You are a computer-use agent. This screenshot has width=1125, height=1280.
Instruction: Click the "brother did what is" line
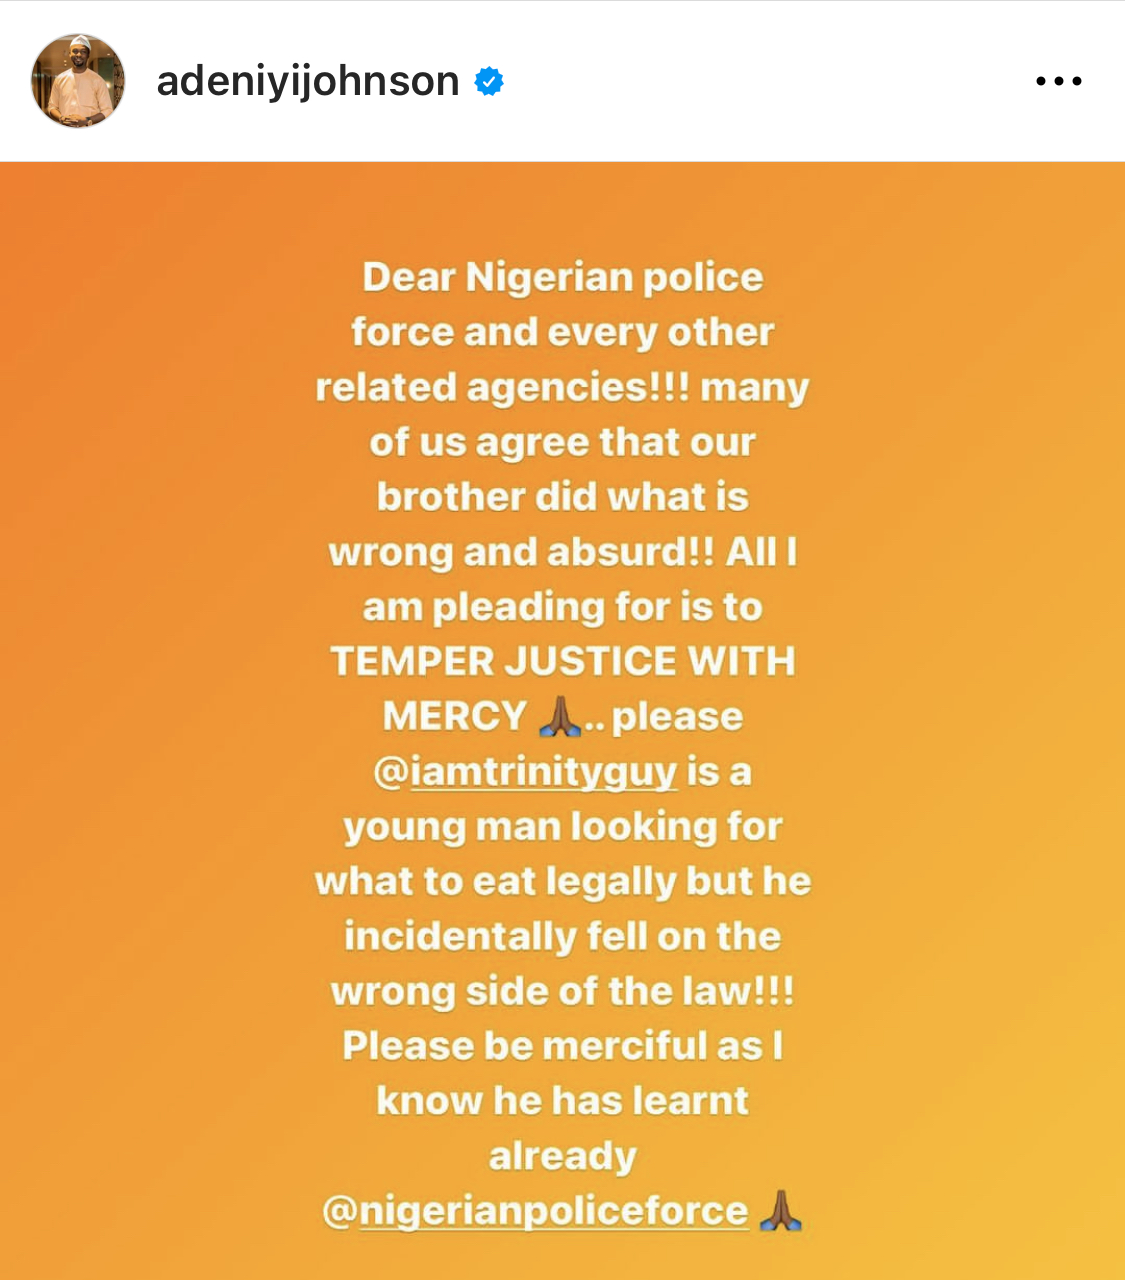(x=563, y=497)
